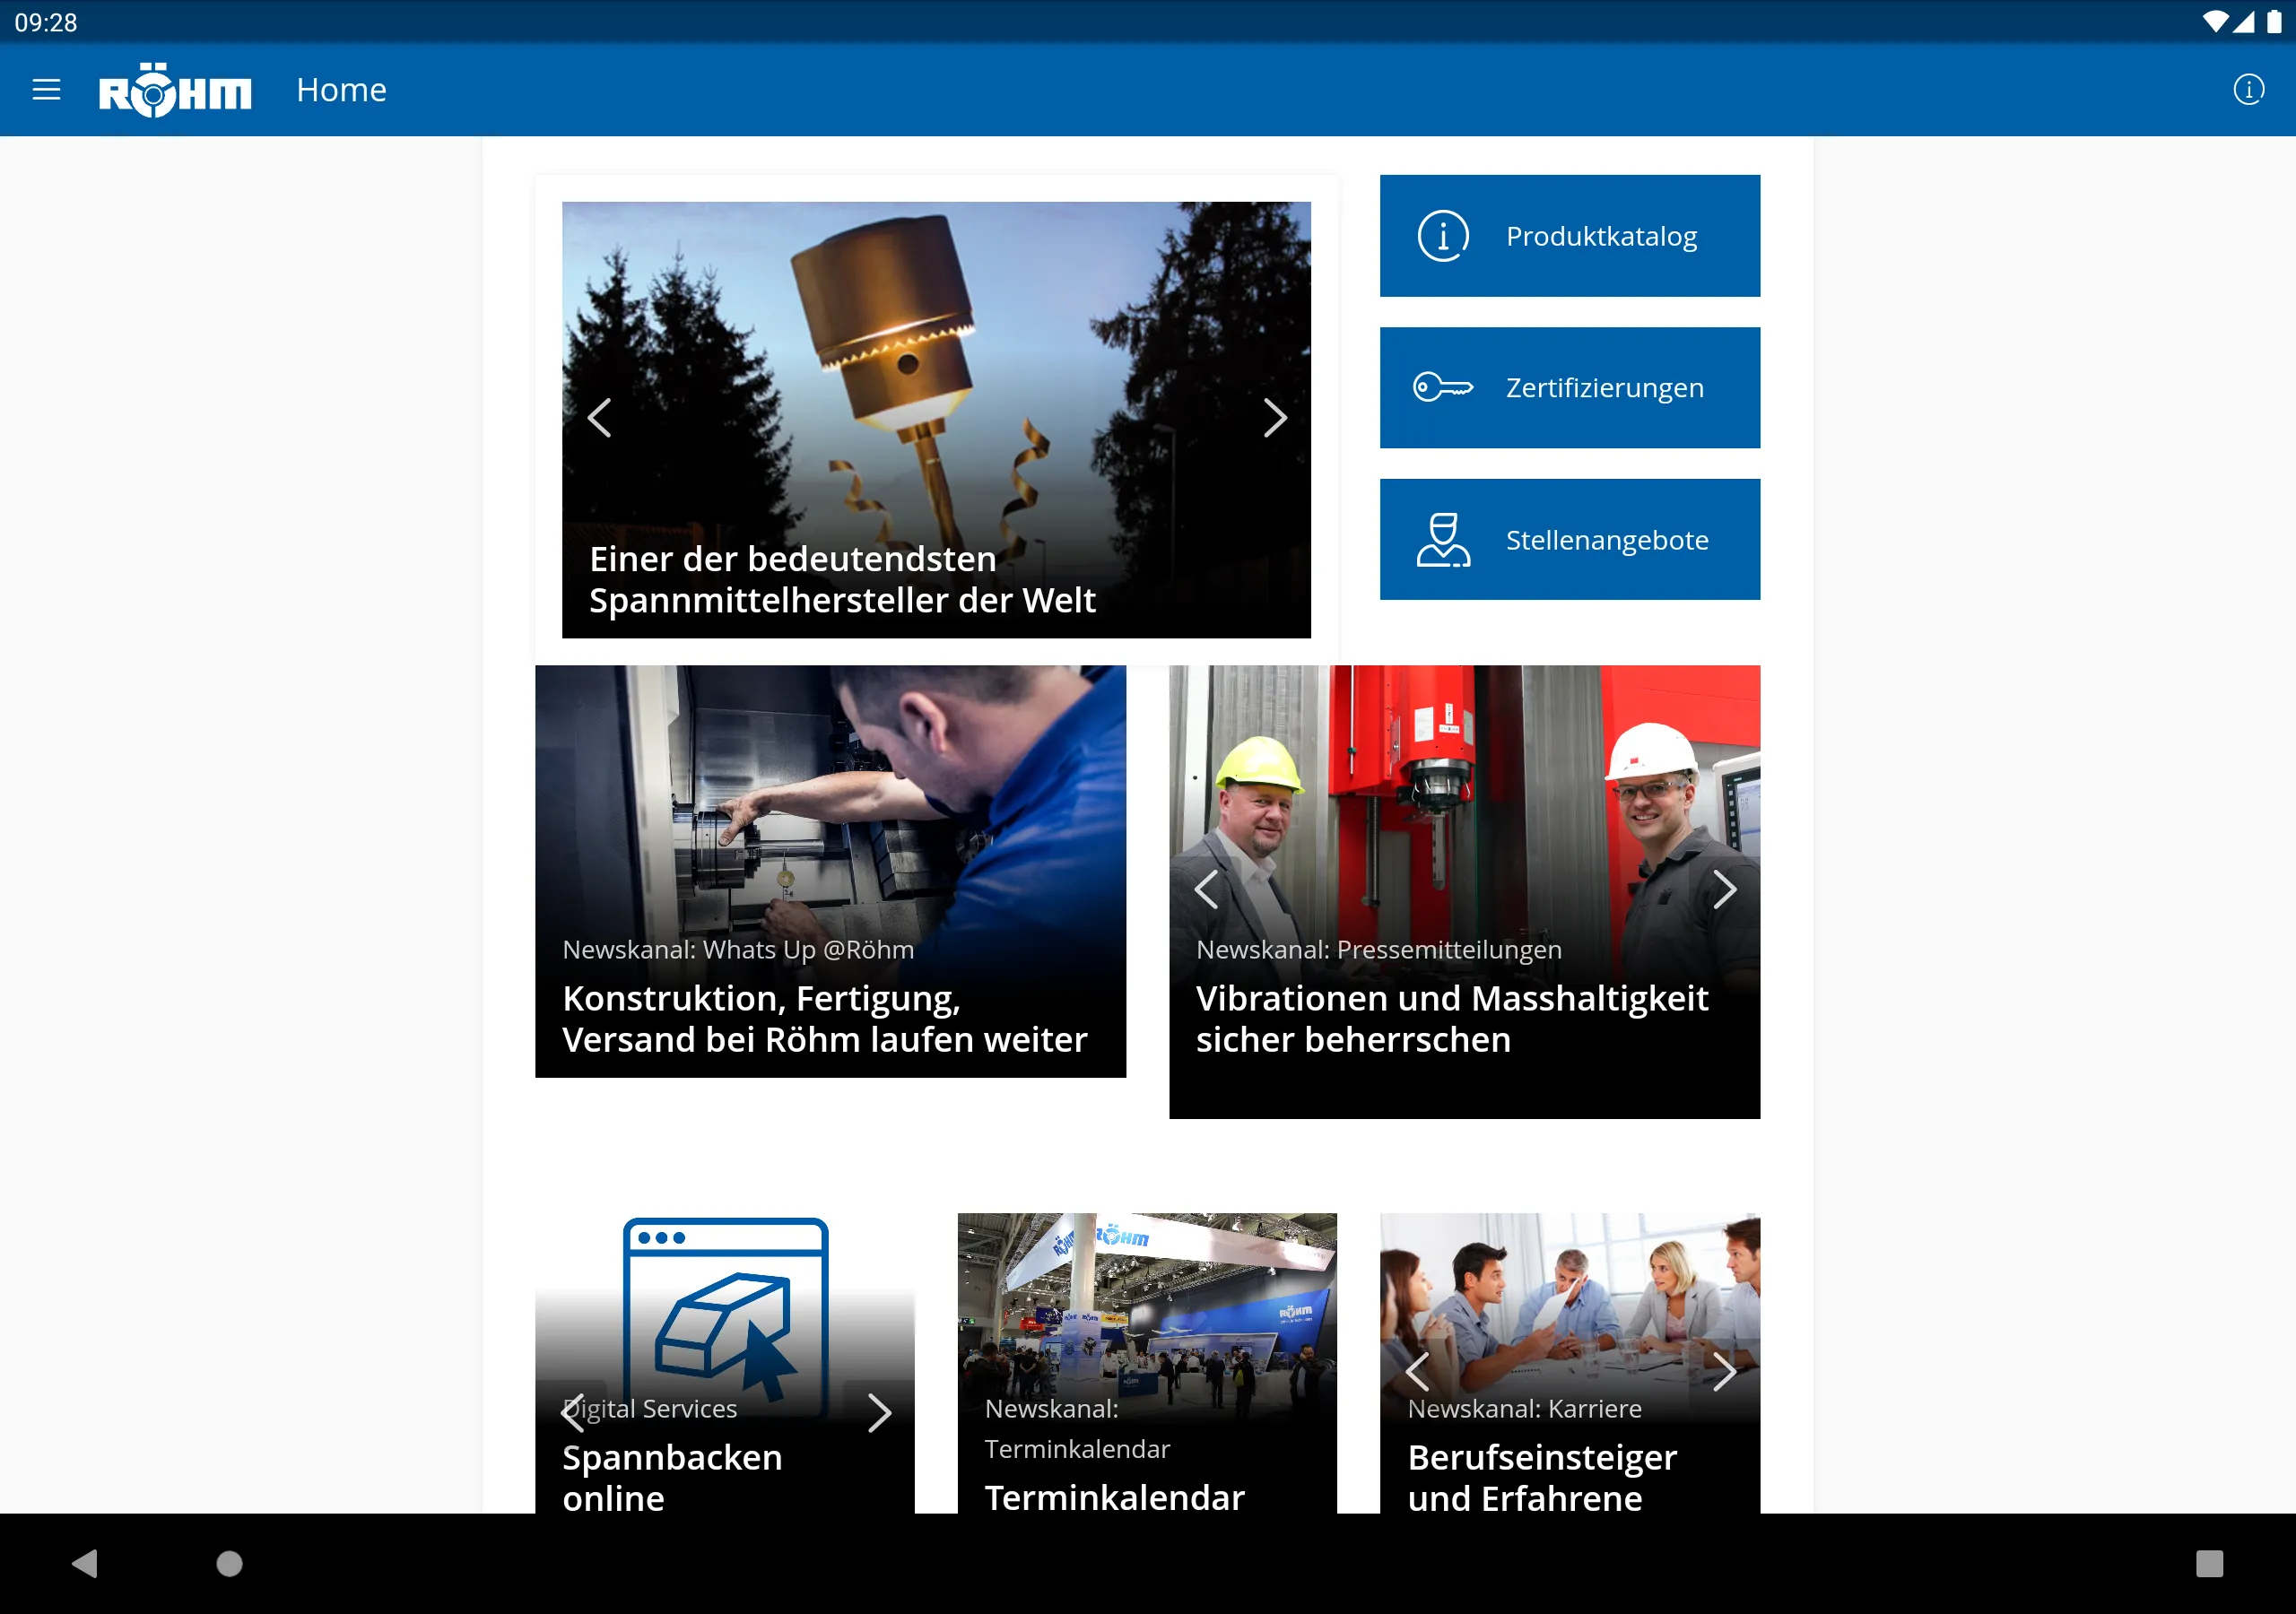Screen dimensions: 2296x1614
Task: Tap the Android home button
Action: [229, 1563]
